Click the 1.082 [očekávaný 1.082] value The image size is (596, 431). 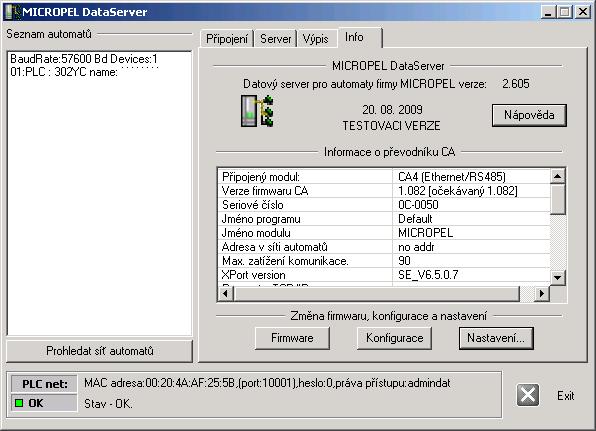tap(458, 191)
